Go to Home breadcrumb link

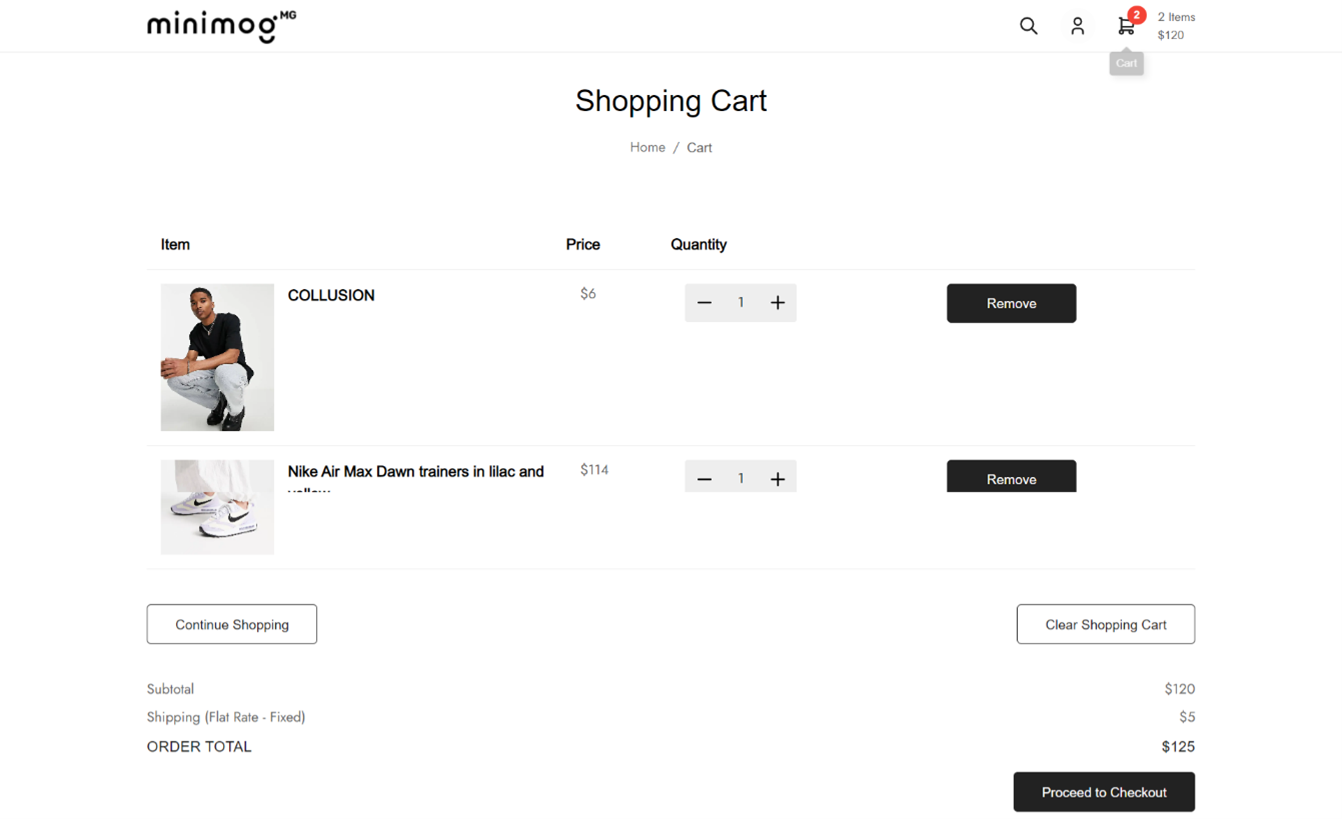click(647, 147)
